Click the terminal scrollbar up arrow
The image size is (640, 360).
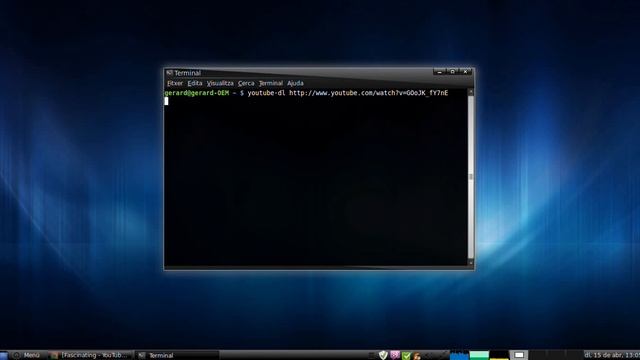pos(470,92)
